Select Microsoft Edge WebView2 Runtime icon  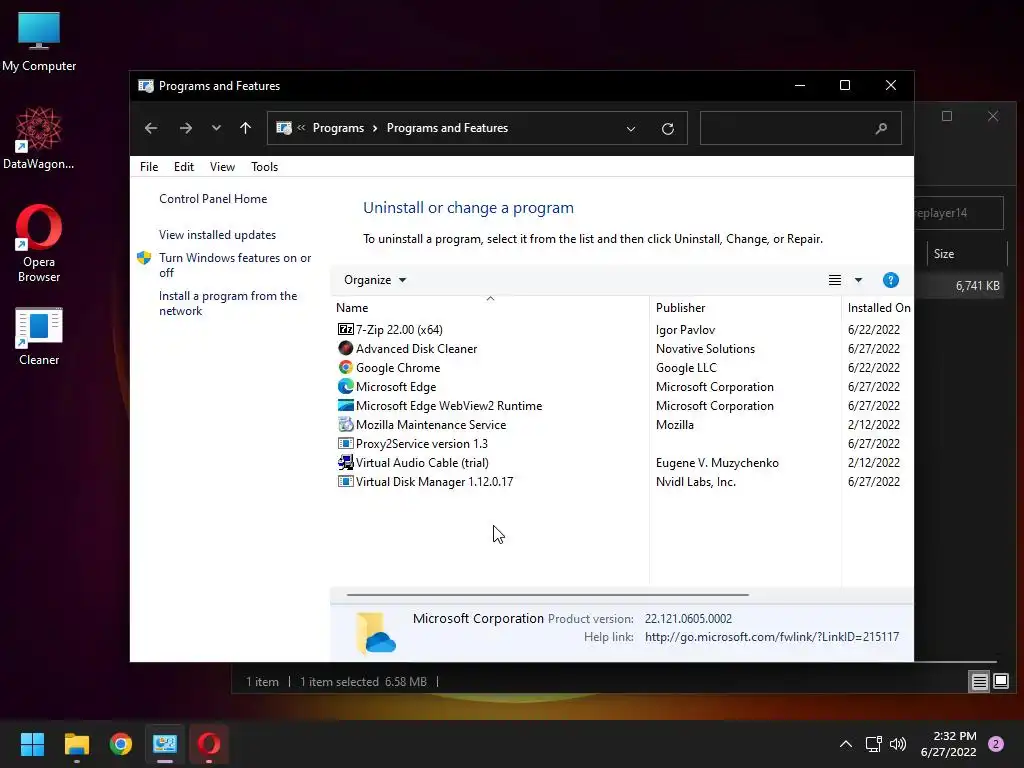(345, 405)
